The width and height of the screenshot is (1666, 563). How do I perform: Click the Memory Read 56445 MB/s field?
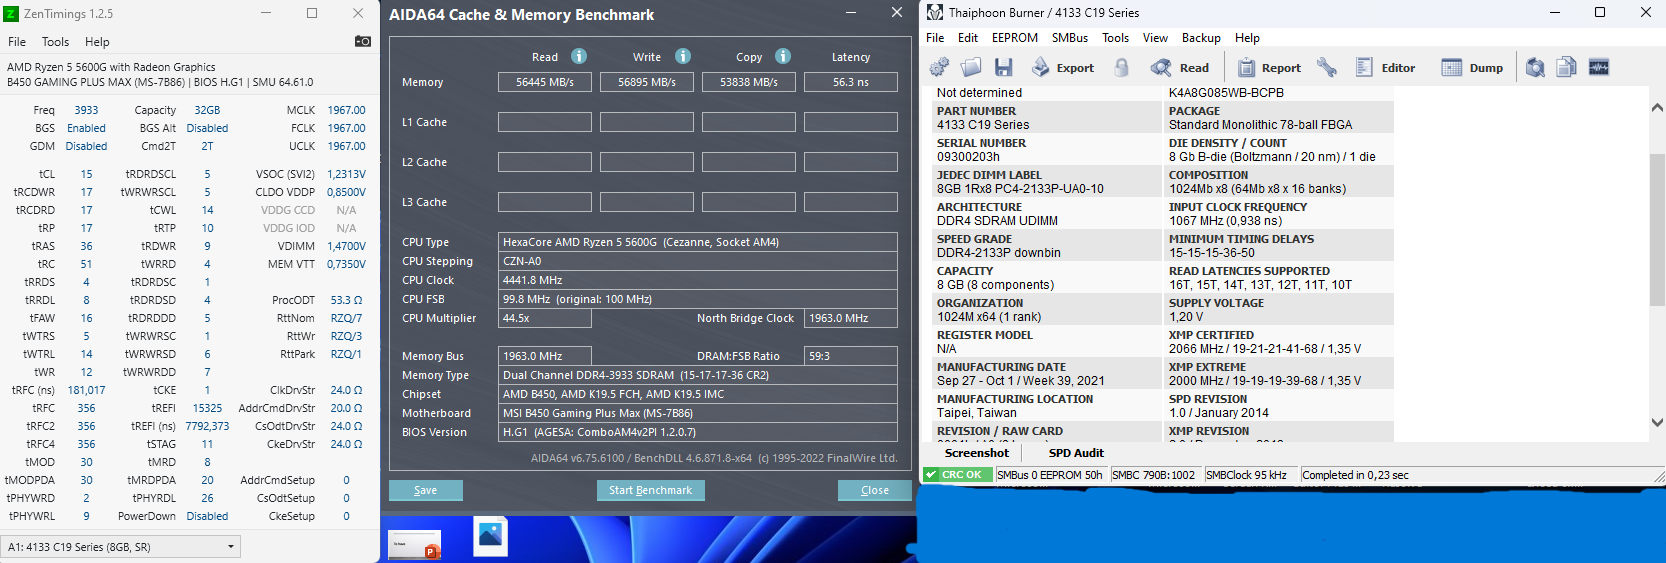tap(545, 82)
